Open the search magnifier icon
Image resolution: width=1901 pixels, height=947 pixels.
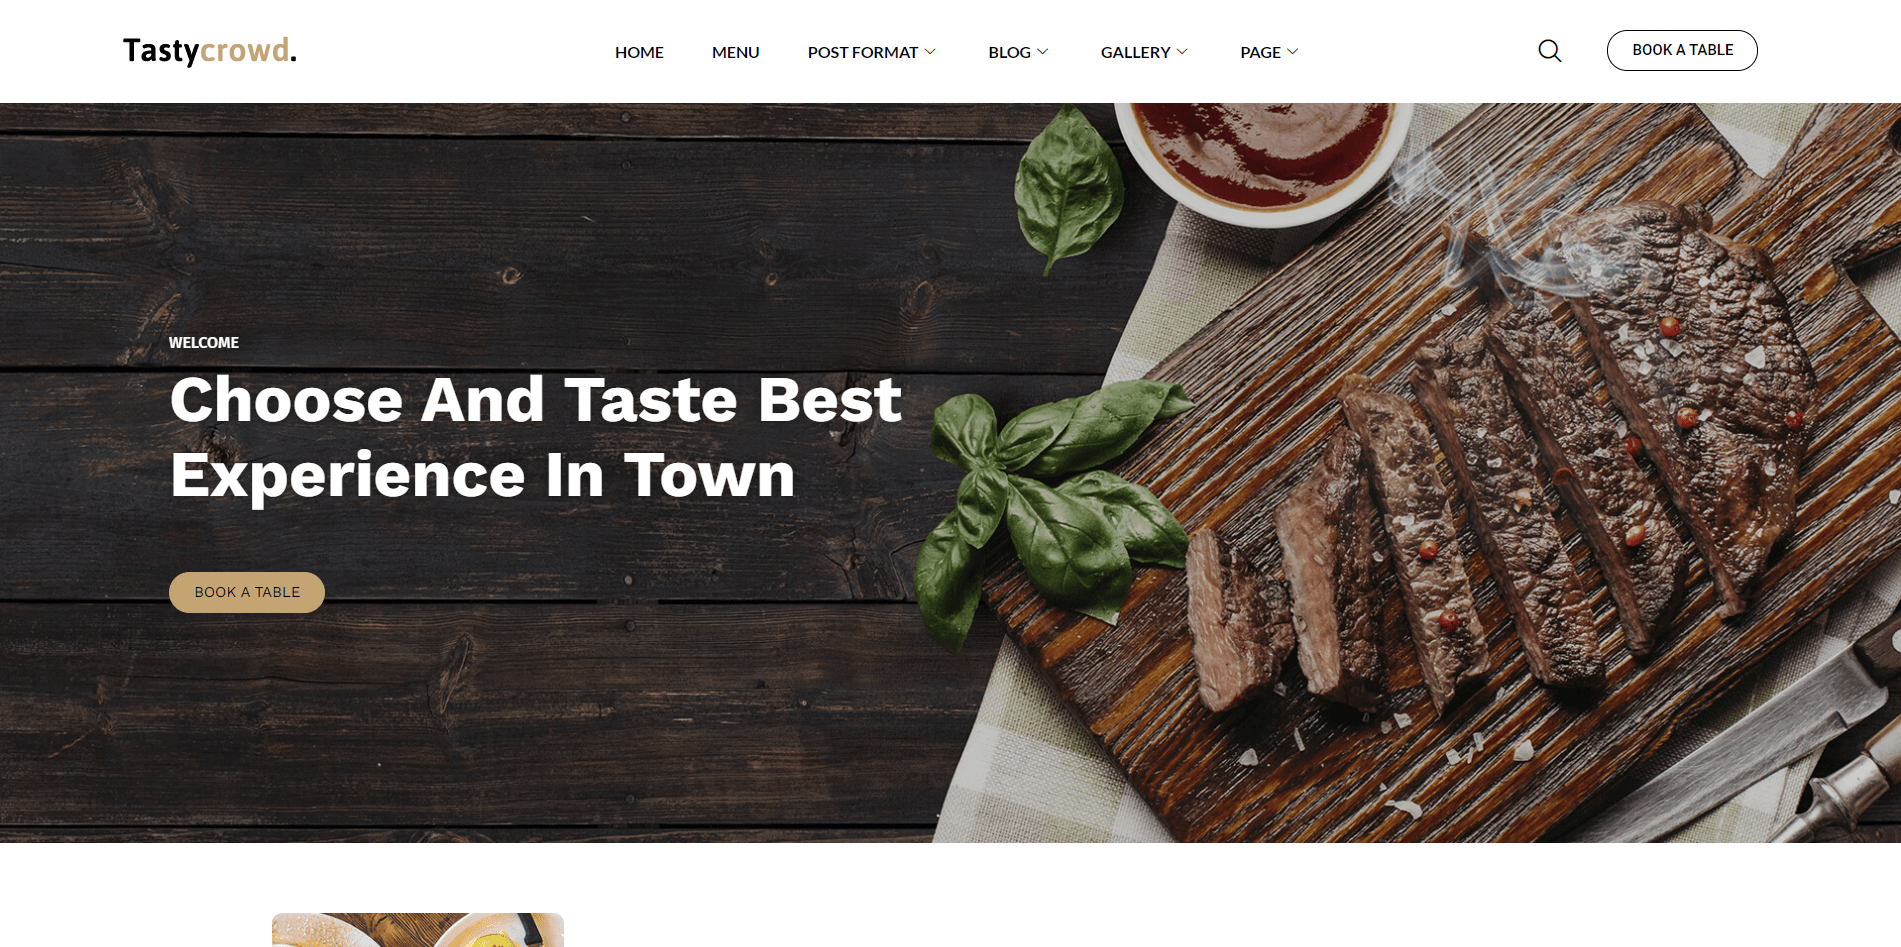point(1549,51)
